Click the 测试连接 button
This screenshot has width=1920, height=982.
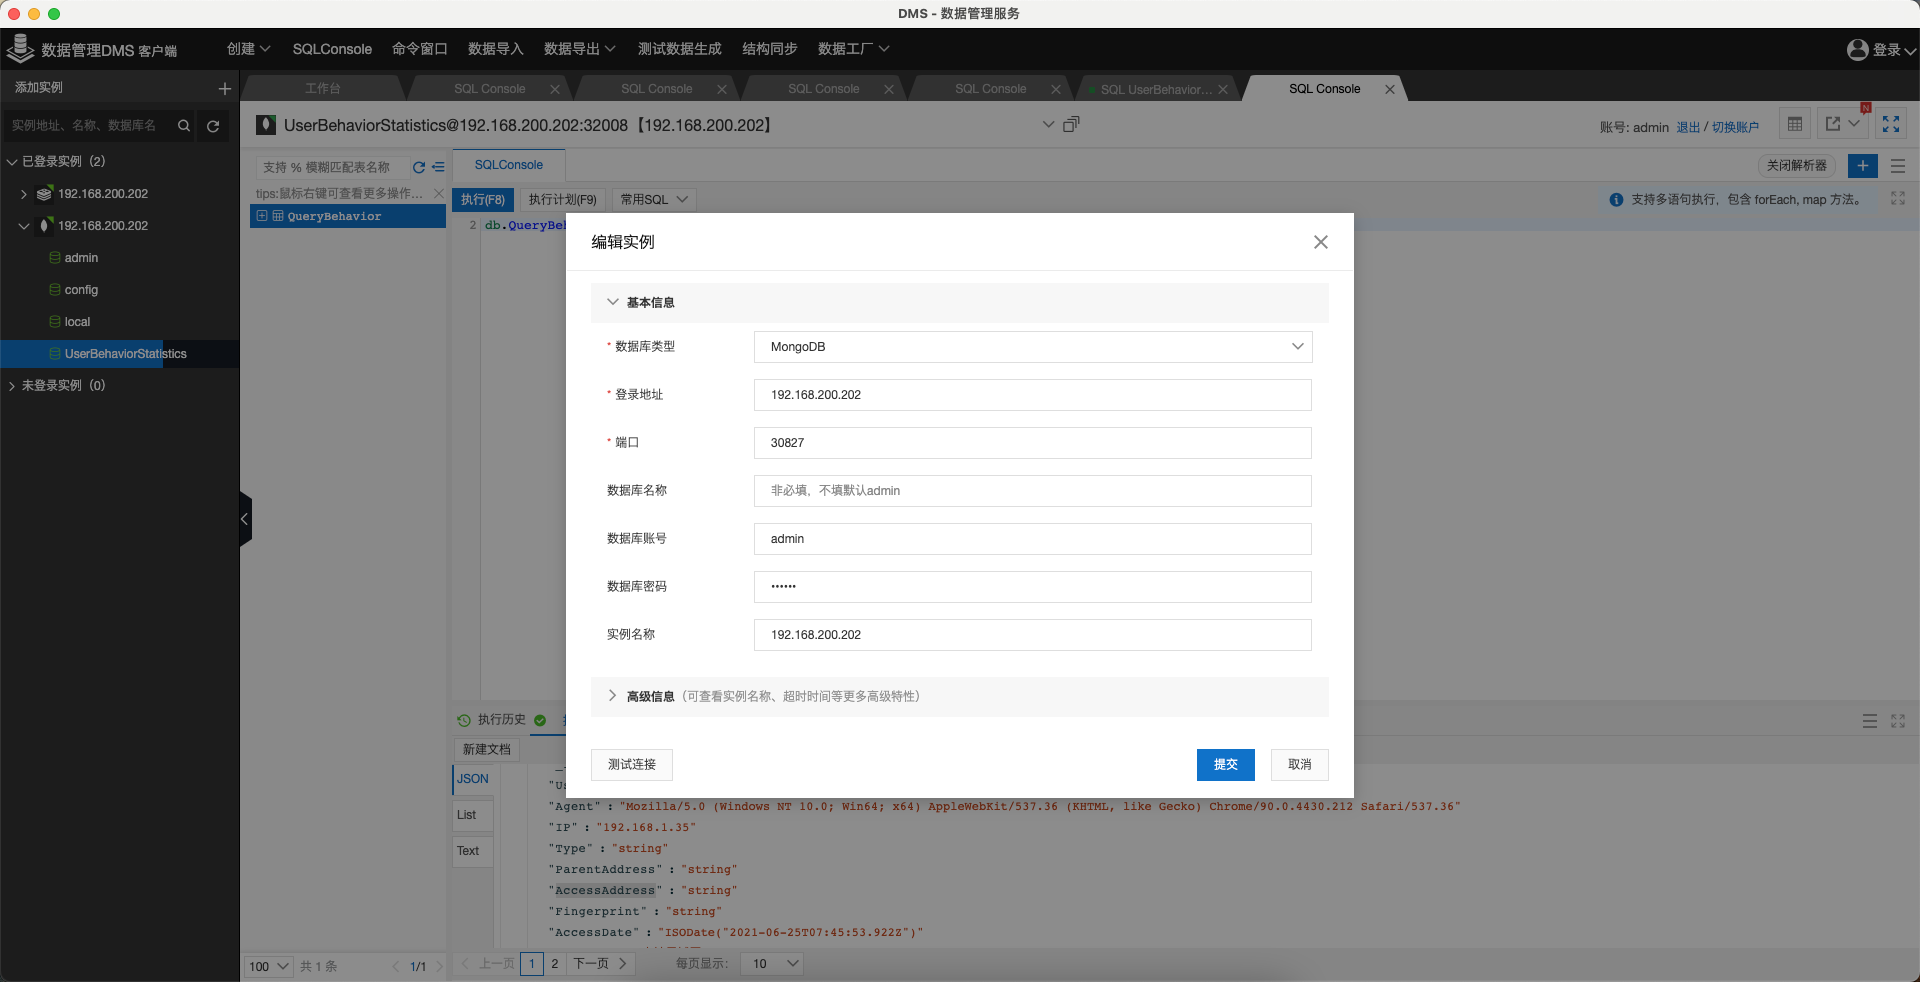pyautogui.click(x=630, y=764)
